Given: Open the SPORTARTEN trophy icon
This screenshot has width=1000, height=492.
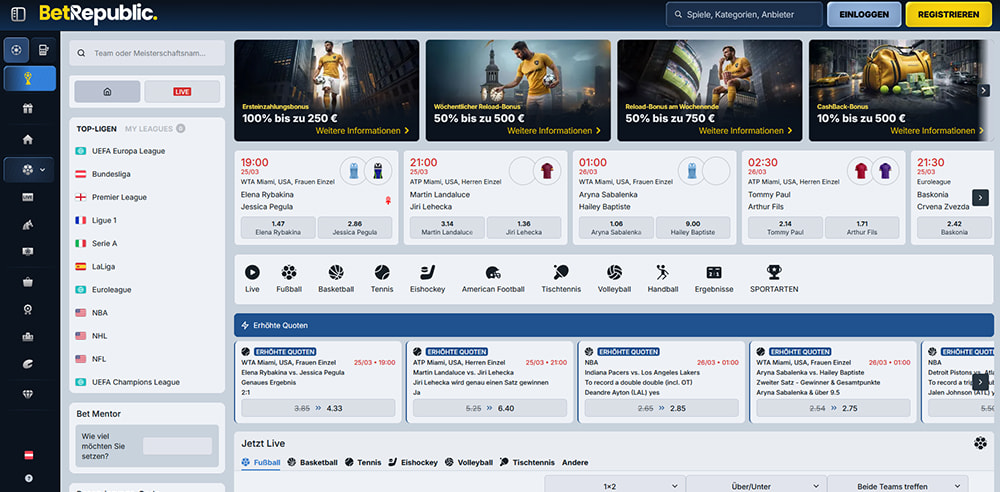Looking at the screenshot, I should 774,272.
